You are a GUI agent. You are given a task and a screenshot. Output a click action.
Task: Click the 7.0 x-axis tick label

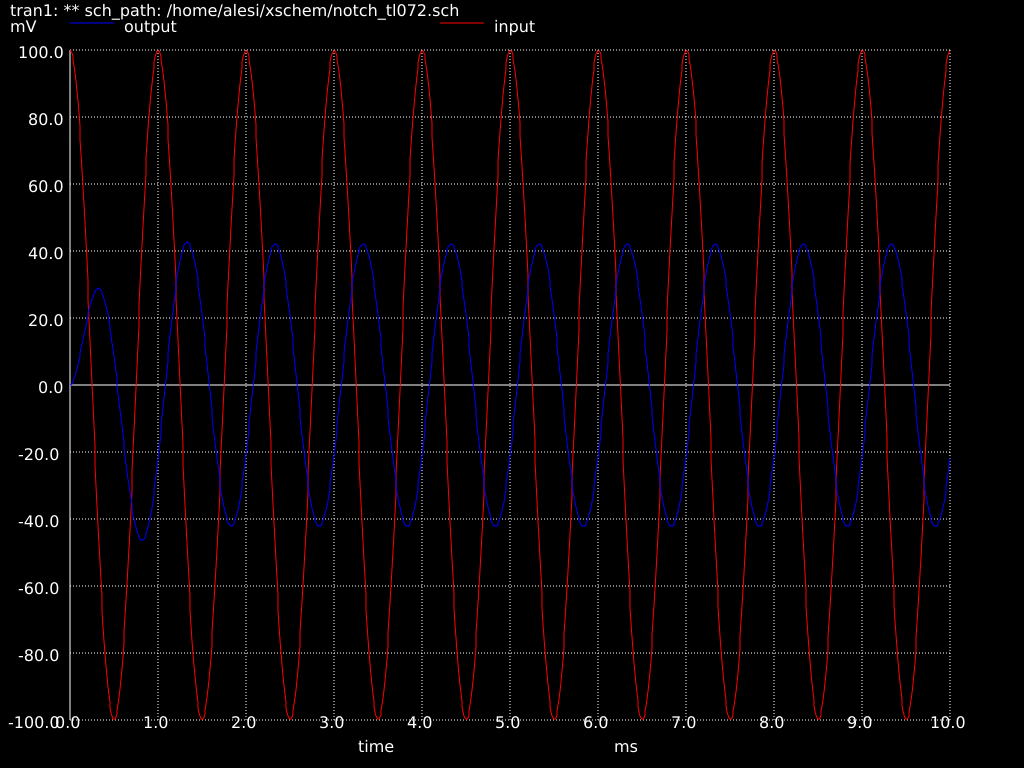point(684,722)
